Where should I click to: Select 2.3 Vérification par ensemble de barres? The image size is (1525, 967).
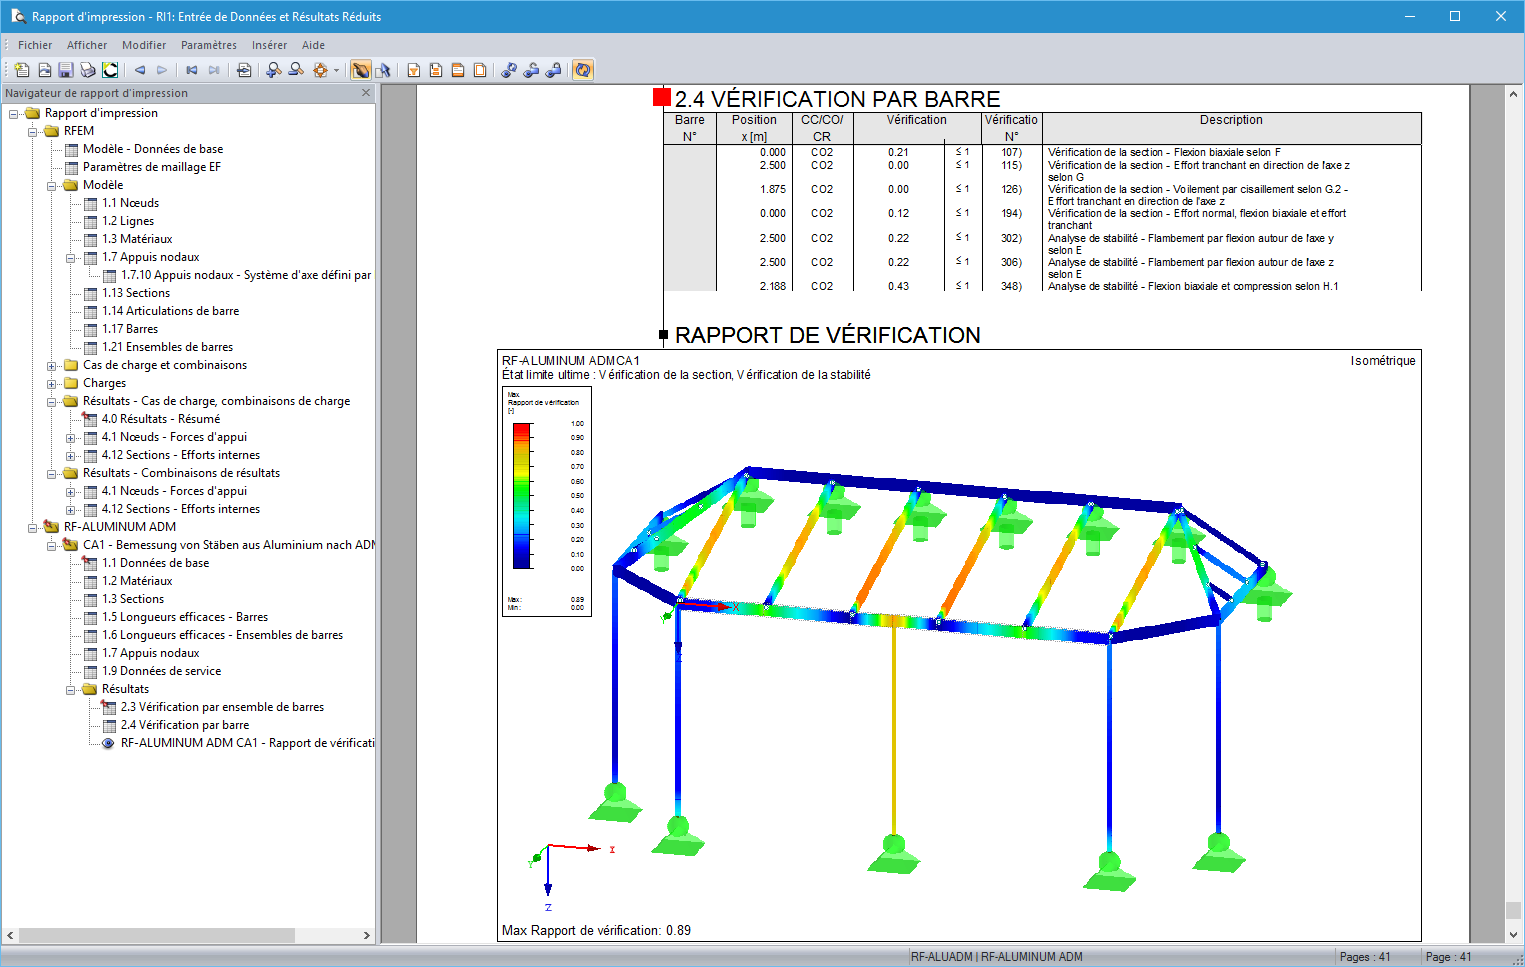[x=223, y=707]
